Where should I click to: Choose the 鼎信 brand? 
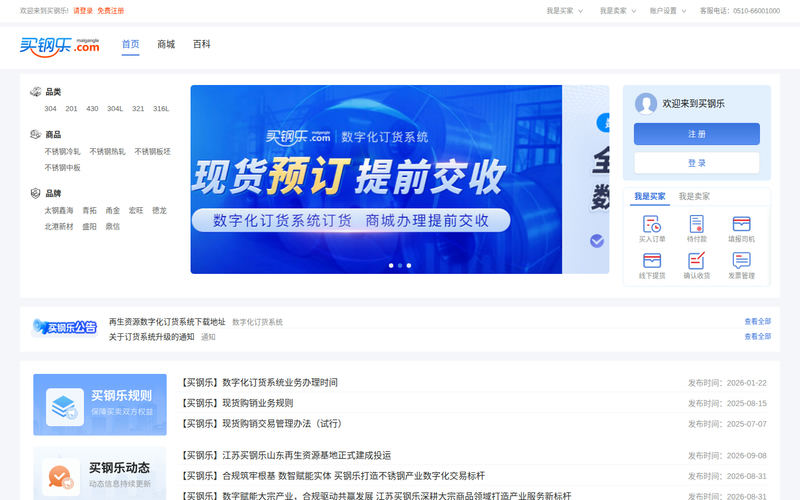[113, 227]
